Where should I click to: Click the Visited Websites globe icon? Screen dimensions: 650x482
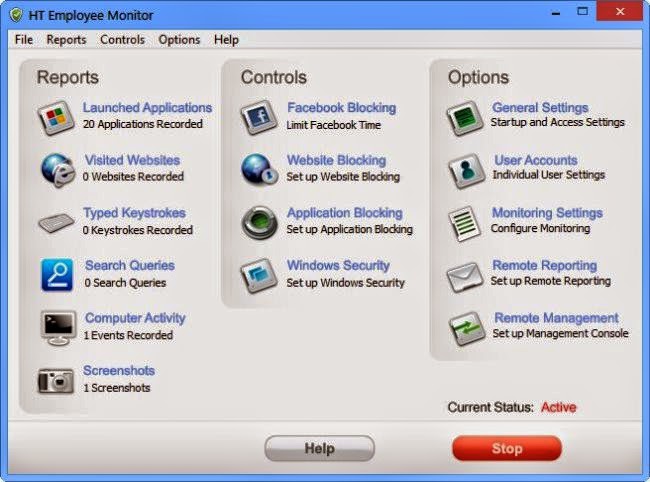[x=58, y=170]
